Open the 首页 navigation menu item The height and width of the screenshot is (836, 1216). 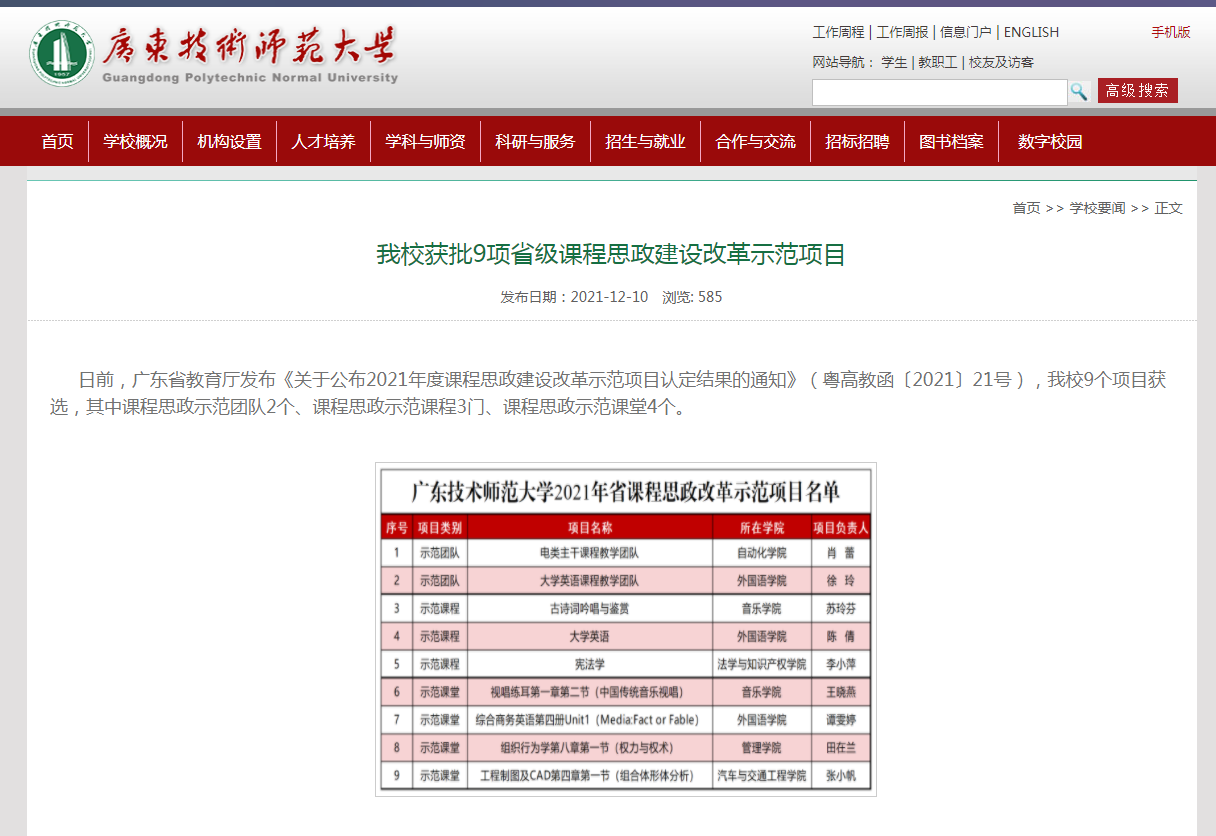(x=57, y=142)
